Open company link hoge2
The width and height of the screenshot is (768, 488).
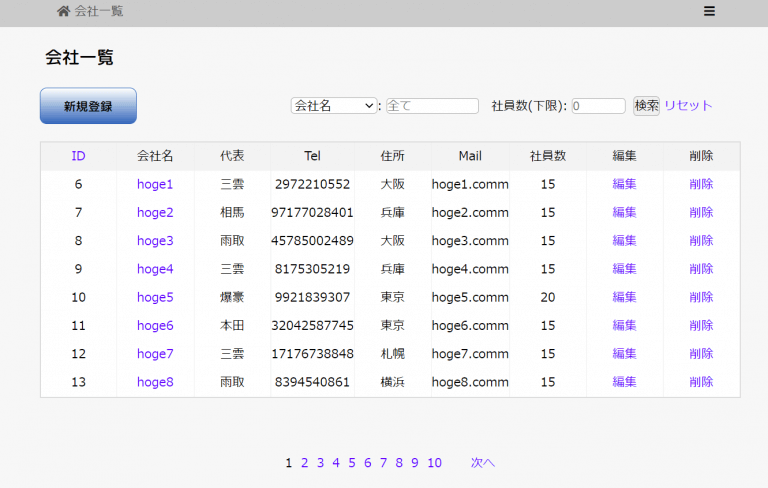[x=155, y=213]
